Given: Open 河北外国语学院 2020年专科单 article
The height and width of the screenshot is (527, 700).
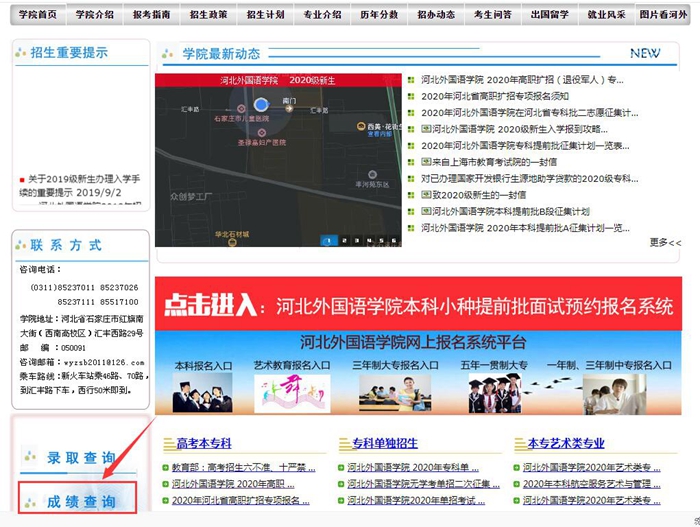Looking at the screenshot, I should coord(413,468).
